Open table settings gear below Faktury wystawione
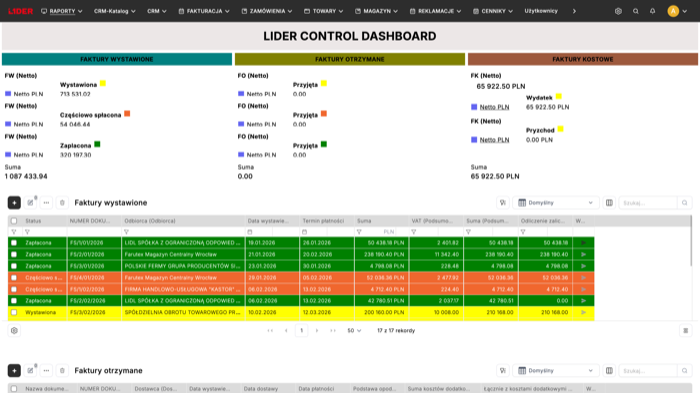 click(14, 330)
